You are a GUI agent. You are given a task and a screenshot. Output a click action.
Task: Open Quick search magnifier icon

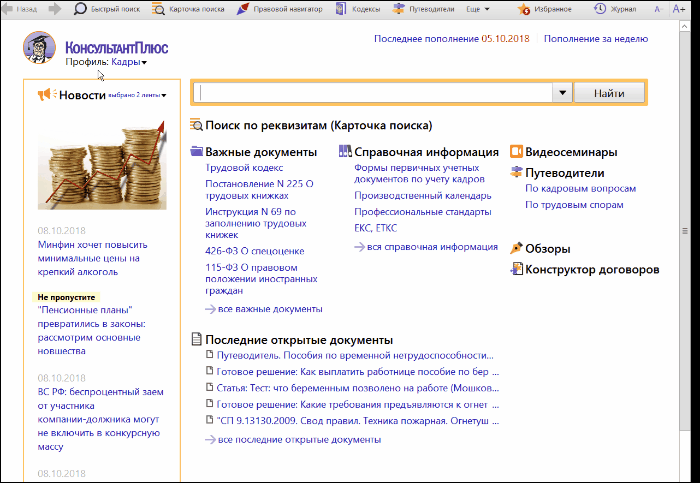tap(80, 9)
